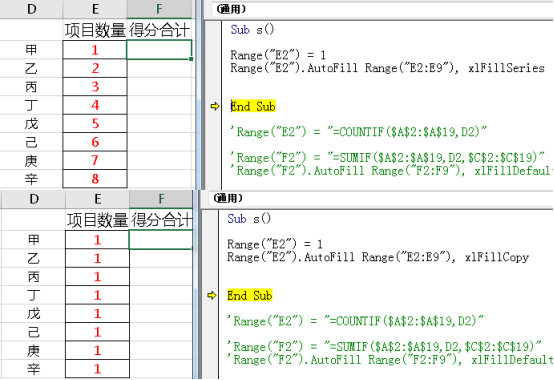Select column header E in the sheet numbered 1 to 8
The width and height of the screenshot is (554, 380).
tap(95, 9)
